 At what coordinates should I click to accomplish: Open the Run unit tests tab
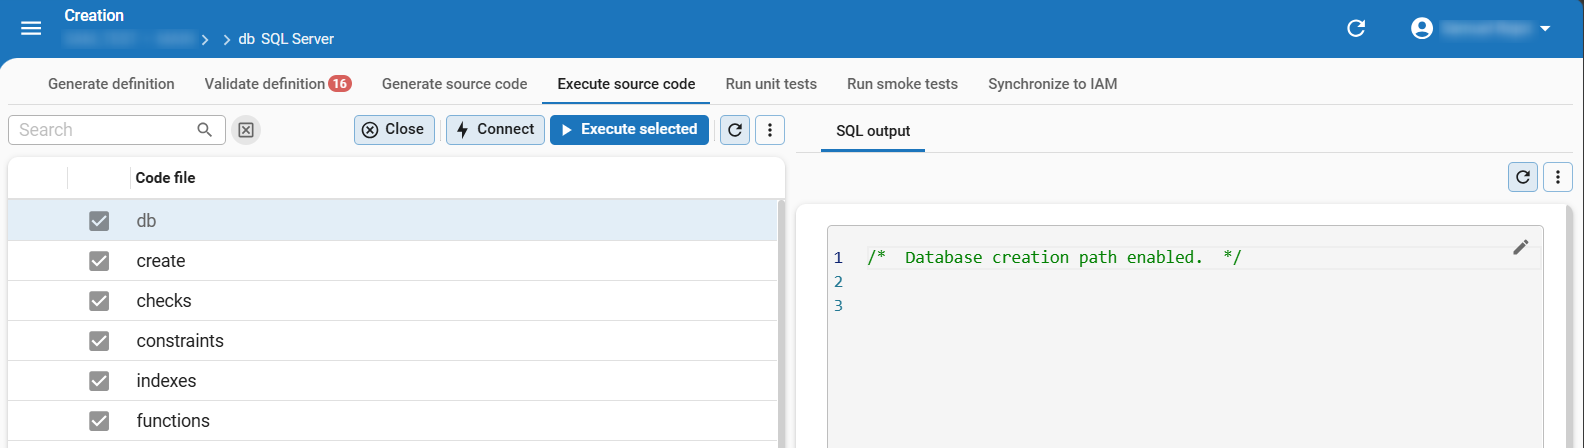[x=771, y=84]
